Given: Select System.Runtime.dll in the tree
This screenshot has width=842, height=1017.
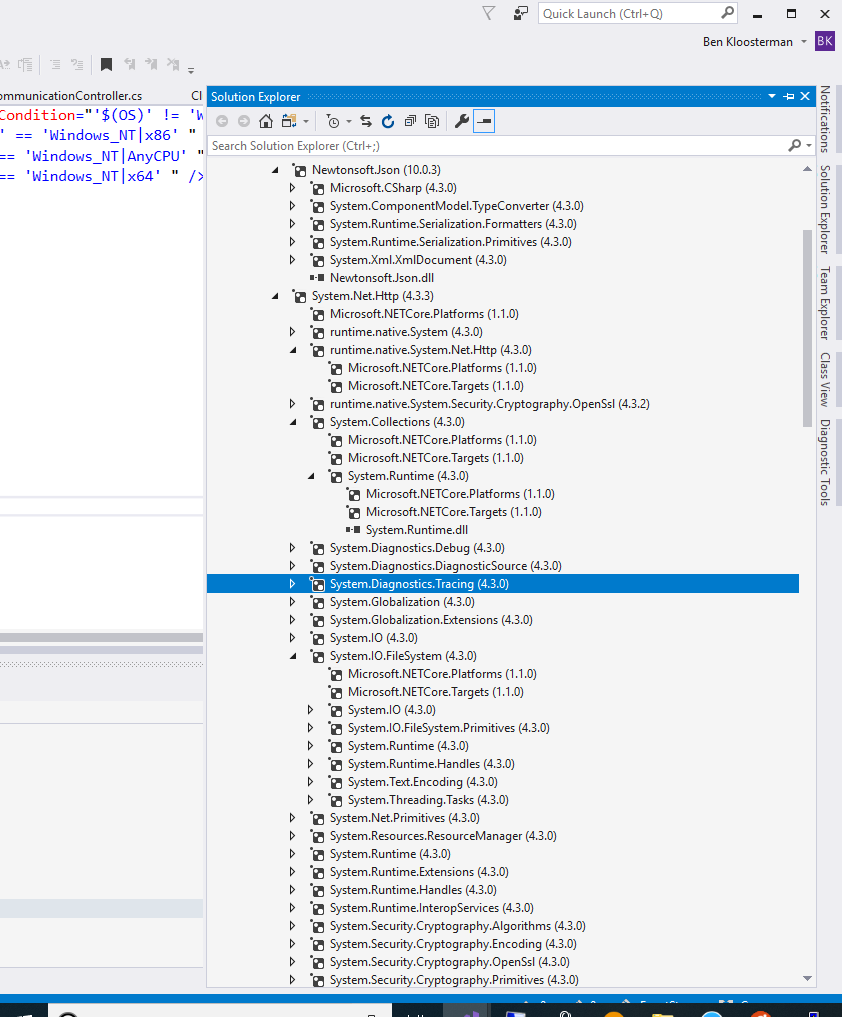Looking at the screenshot, I should [416, 530].
